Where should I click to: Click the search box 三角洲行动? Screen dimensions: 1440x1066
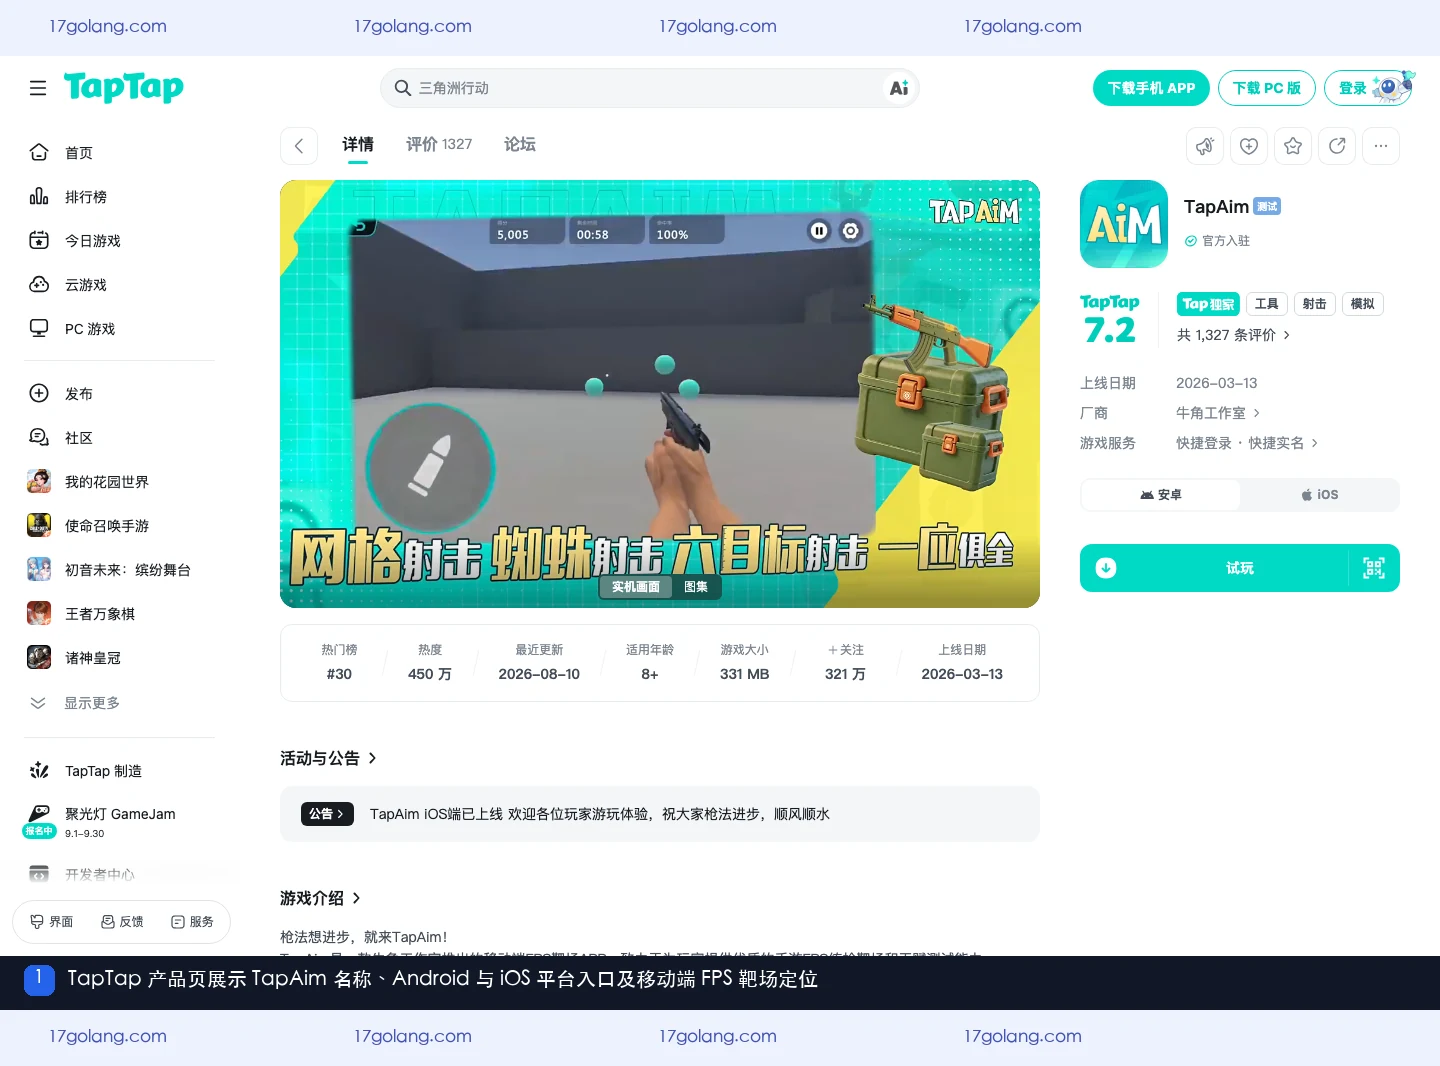(650, 88)
